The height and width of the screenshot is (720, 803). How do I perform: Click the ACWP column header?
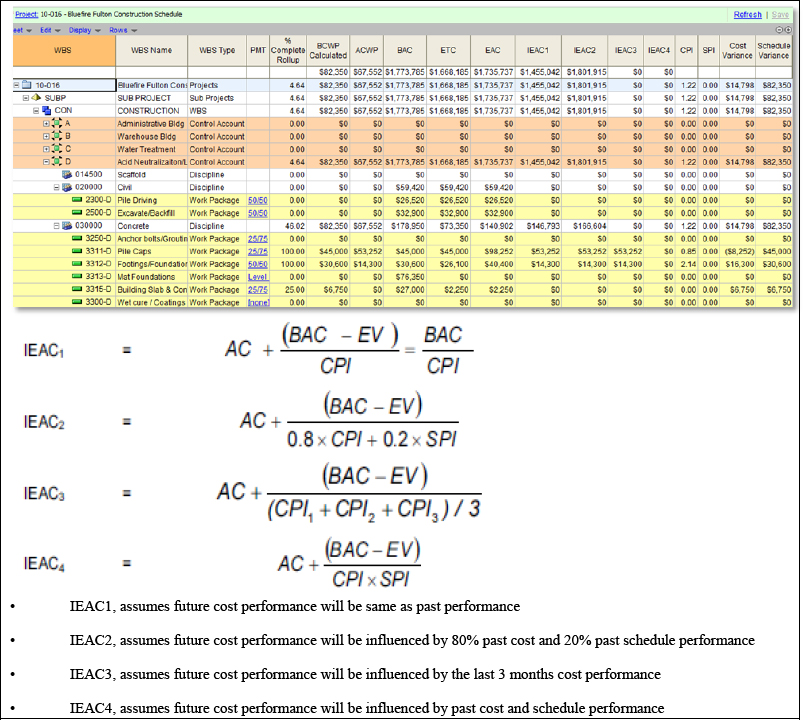click(x=367, y=50)
